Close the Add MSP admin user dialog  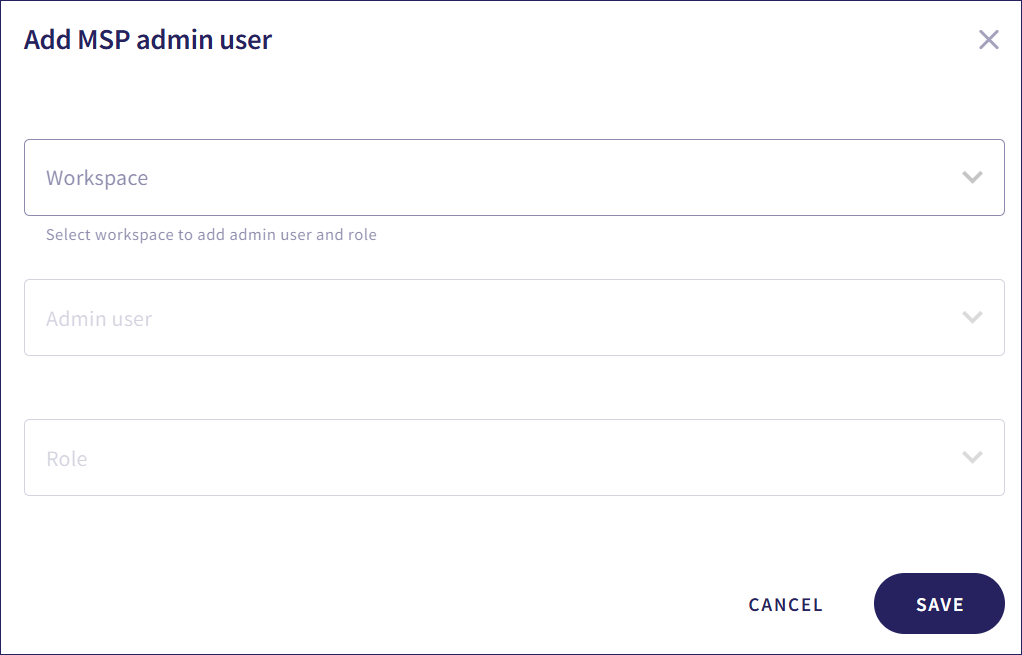click(988, 40)
